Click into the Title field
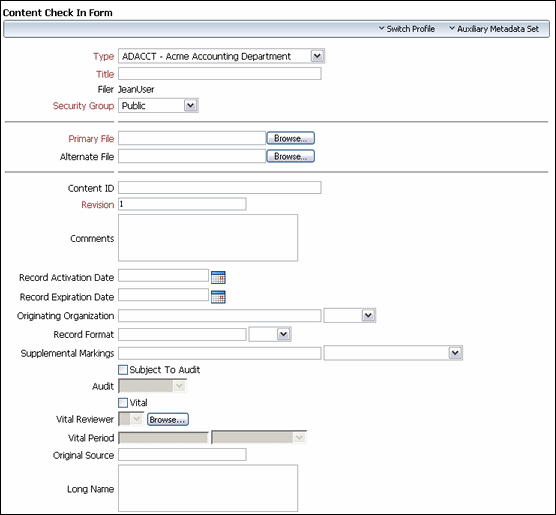 pos(220,74)
